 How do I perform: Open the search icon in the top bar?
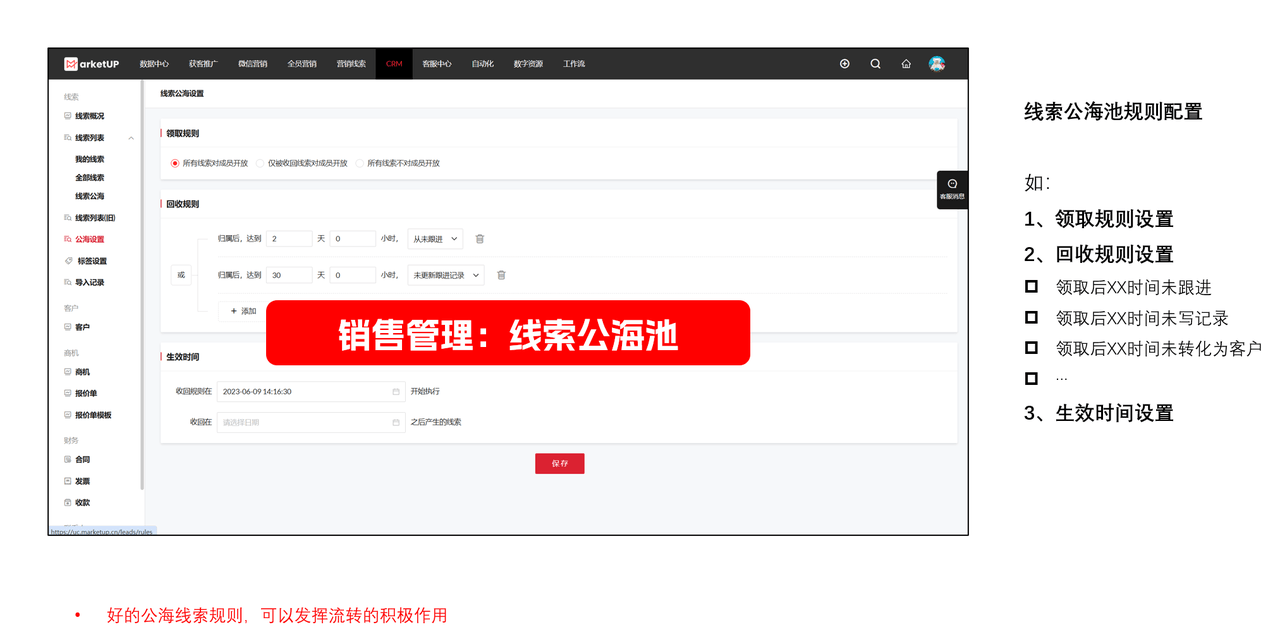875,63
